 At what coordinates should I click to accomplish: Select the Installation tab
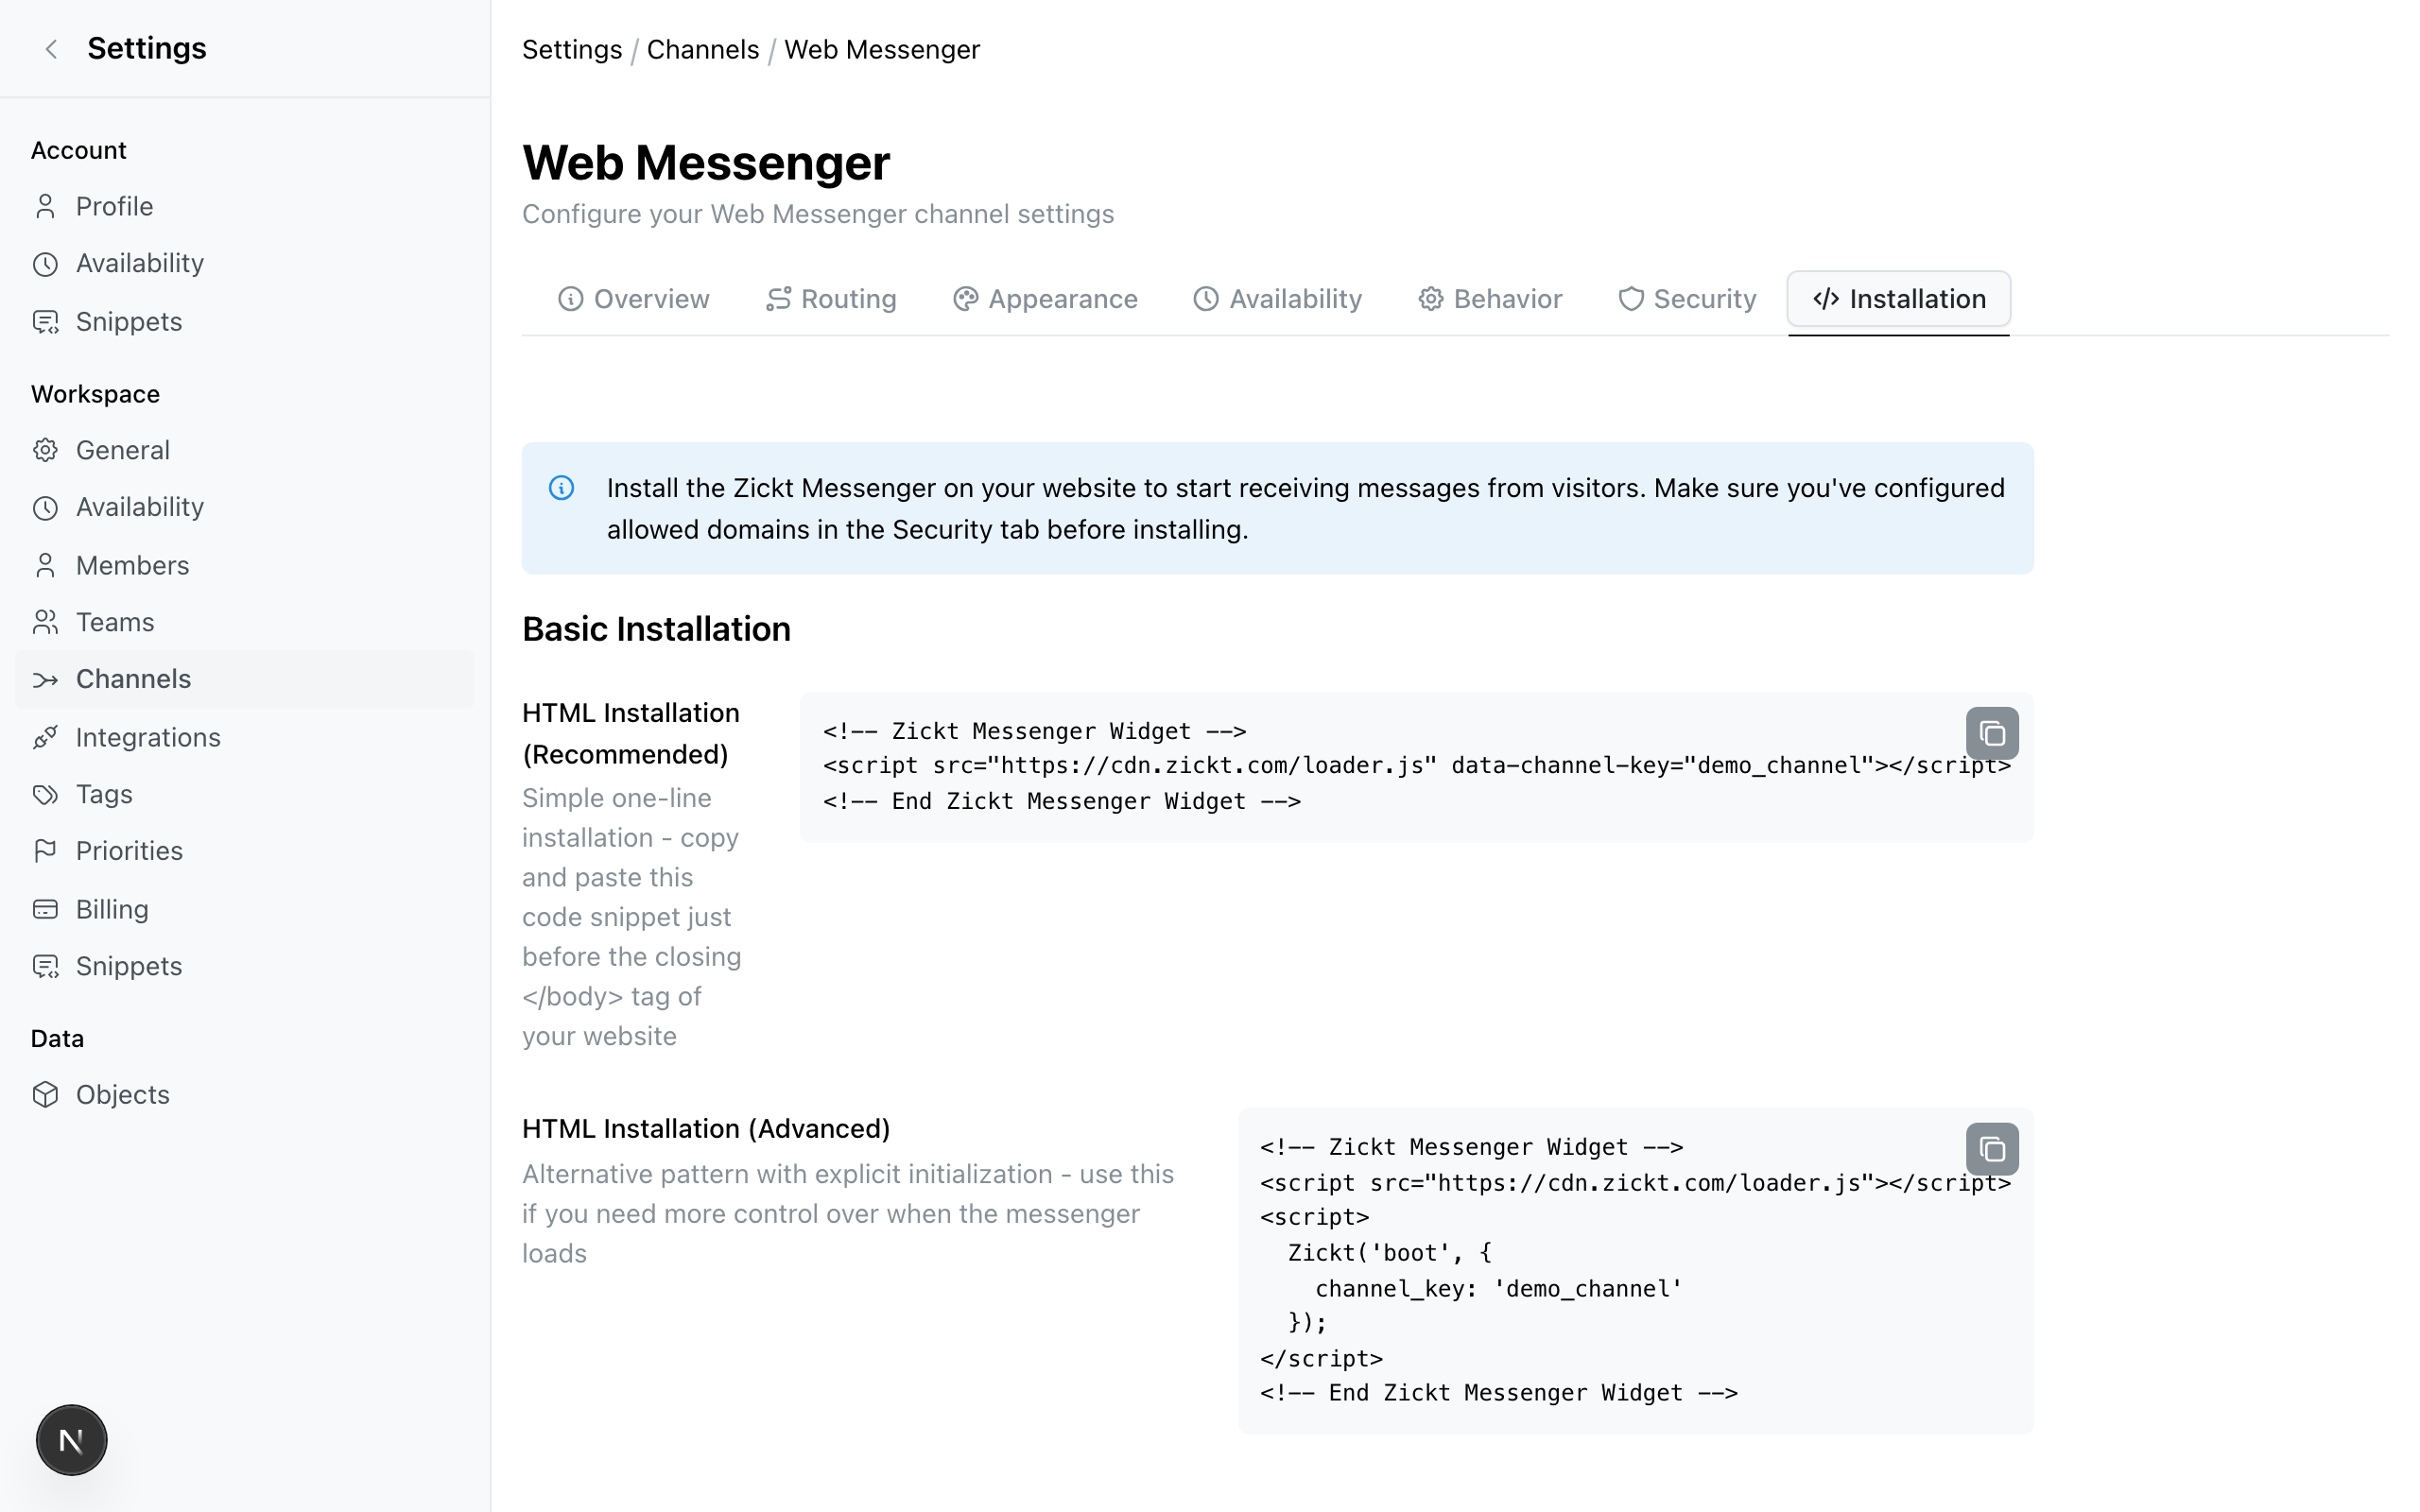(x=1898, y=299)
